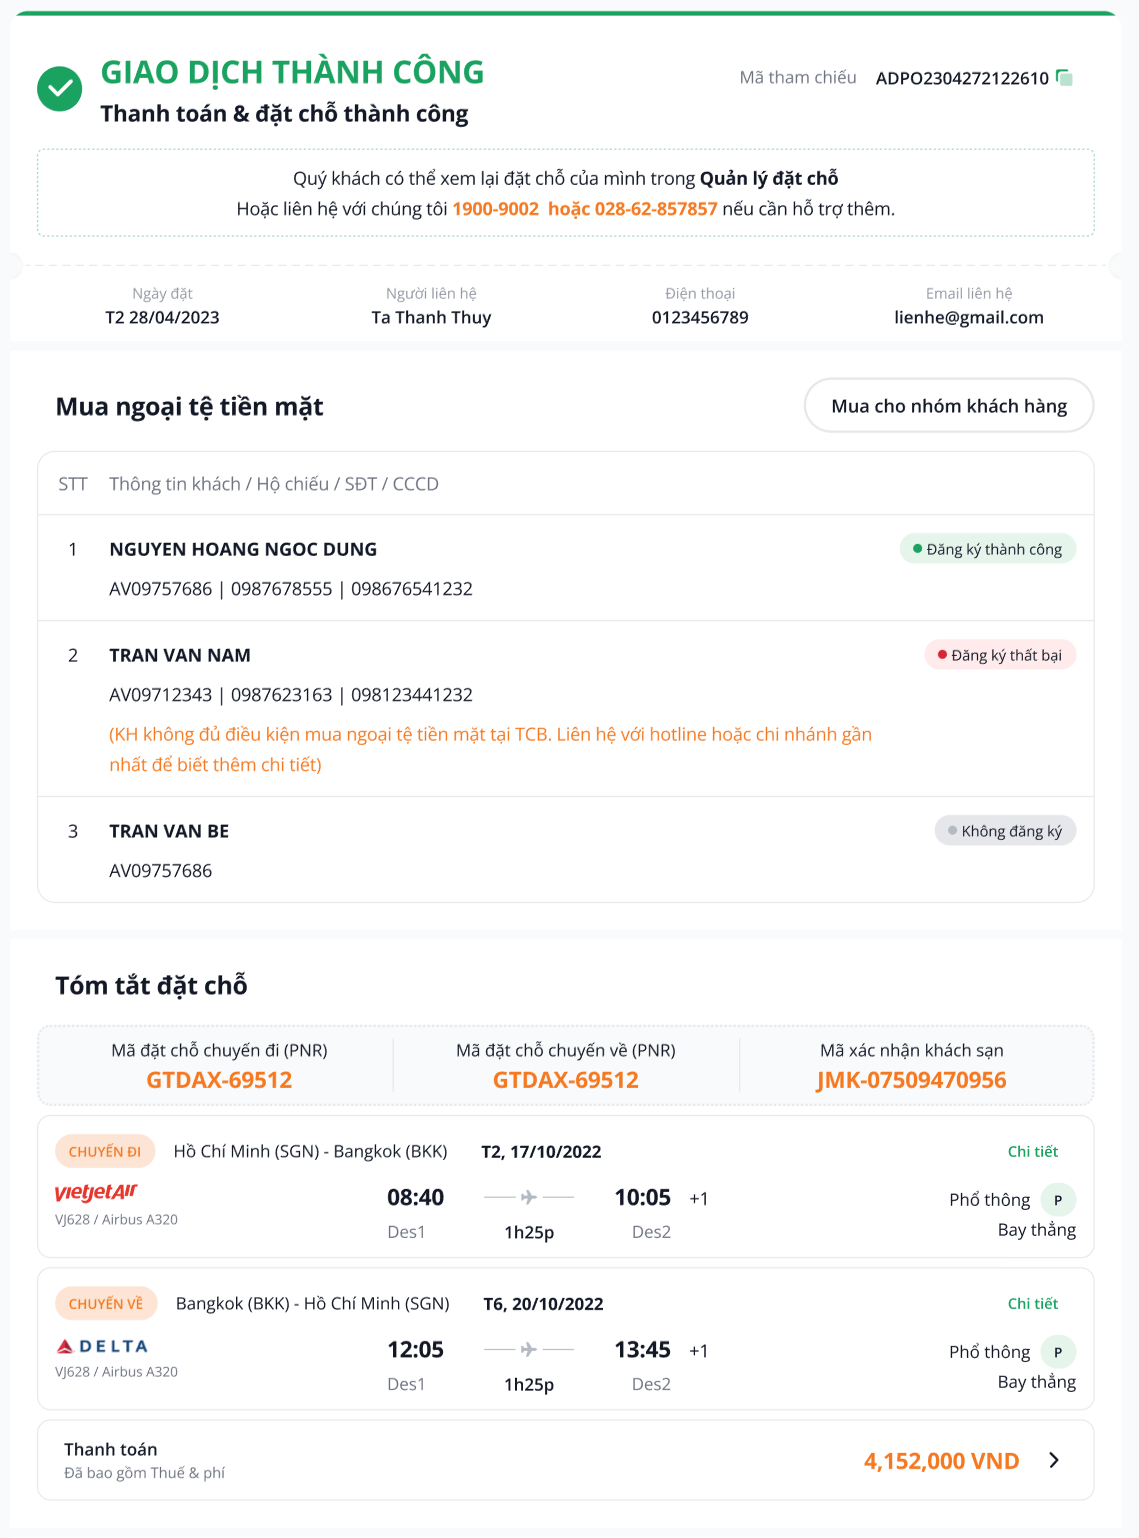Open Chi tiết for the departure flight
This screenshot has width=1139, height=1538.
1032,1152
